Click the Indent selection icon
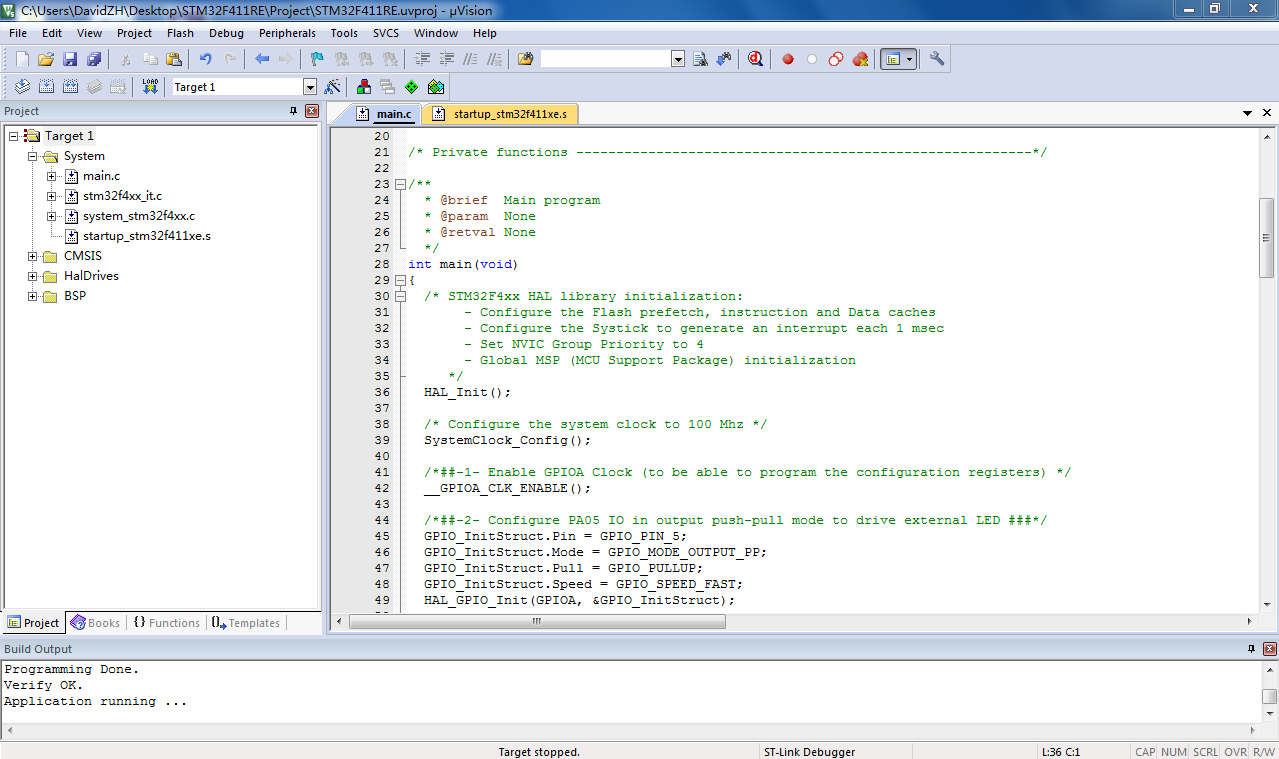This screenshot has width=1279, height=759. pyautogui.click(x=422, y=59)
